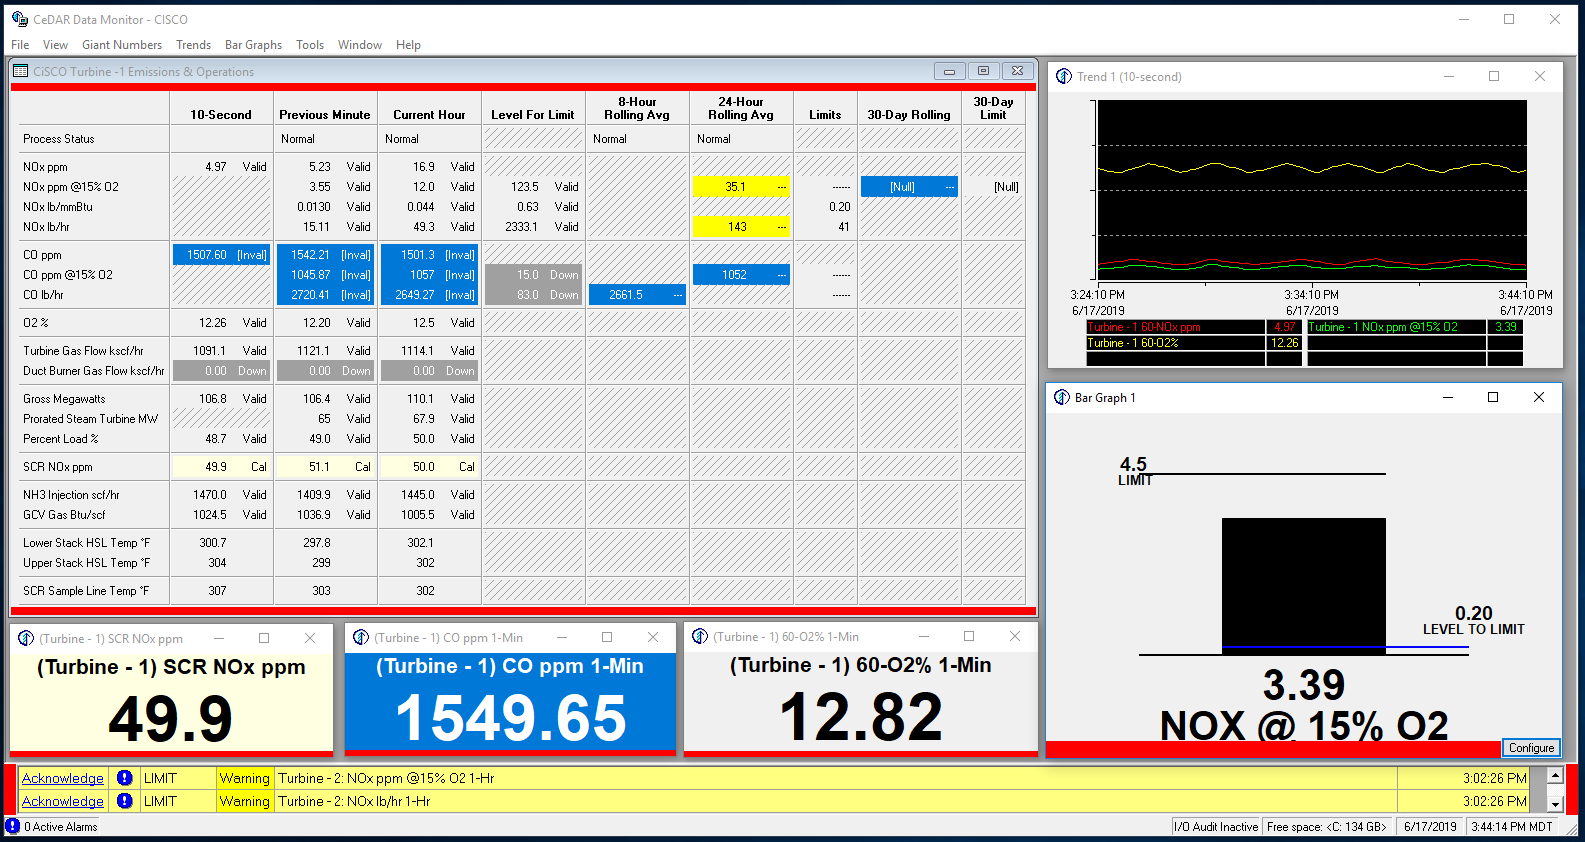The height and width of the screenshot is (842, 1585).
Task: Click the trend chart plot area
Action: [x=1312, y=191]
